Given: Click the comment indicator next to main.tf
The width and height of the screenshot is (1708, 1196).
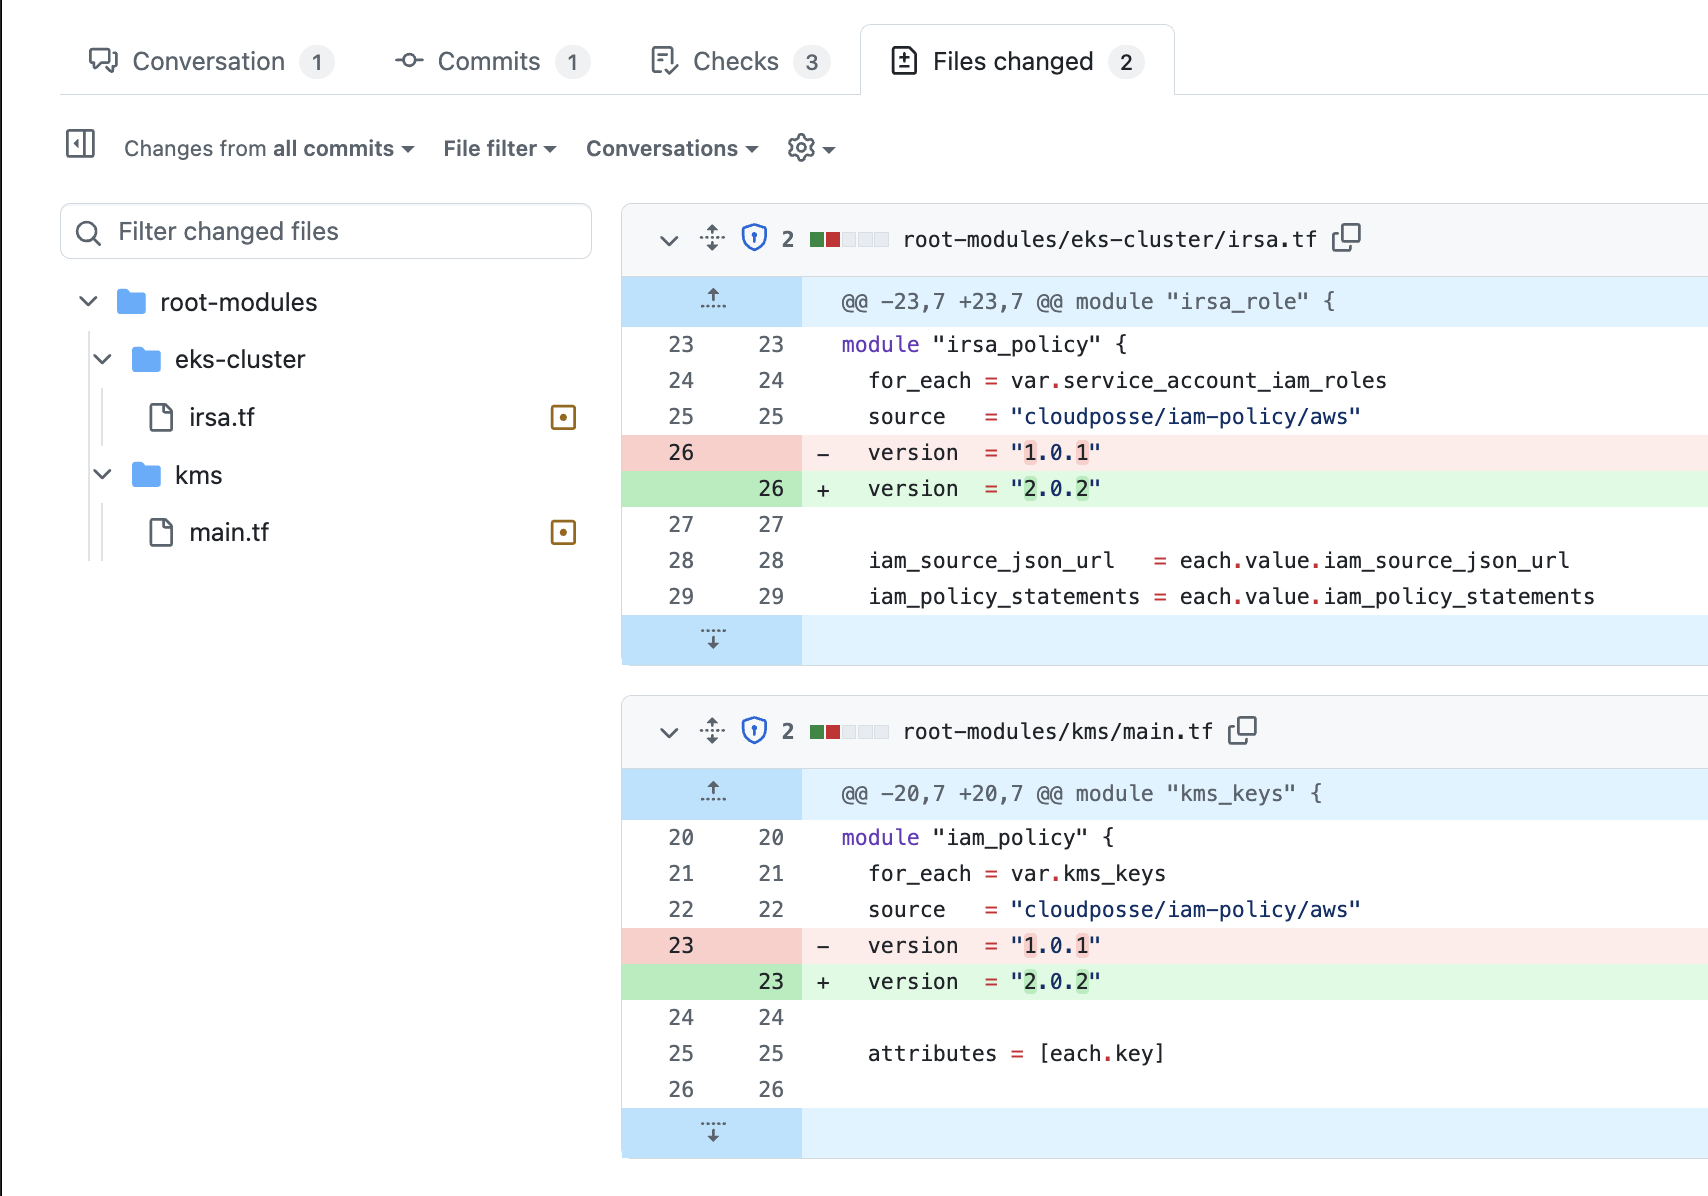Looking at the screenshot, I should pos(563,532).
